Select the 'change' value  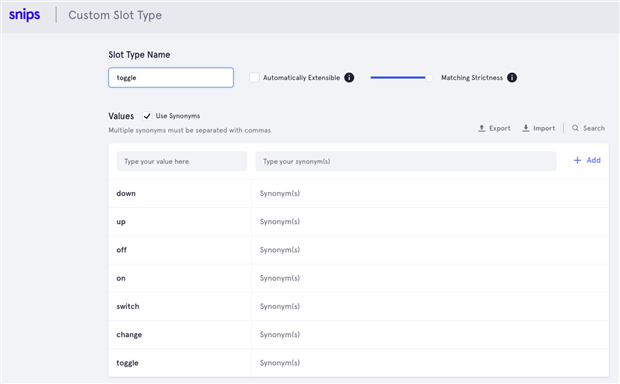[129, 335]
